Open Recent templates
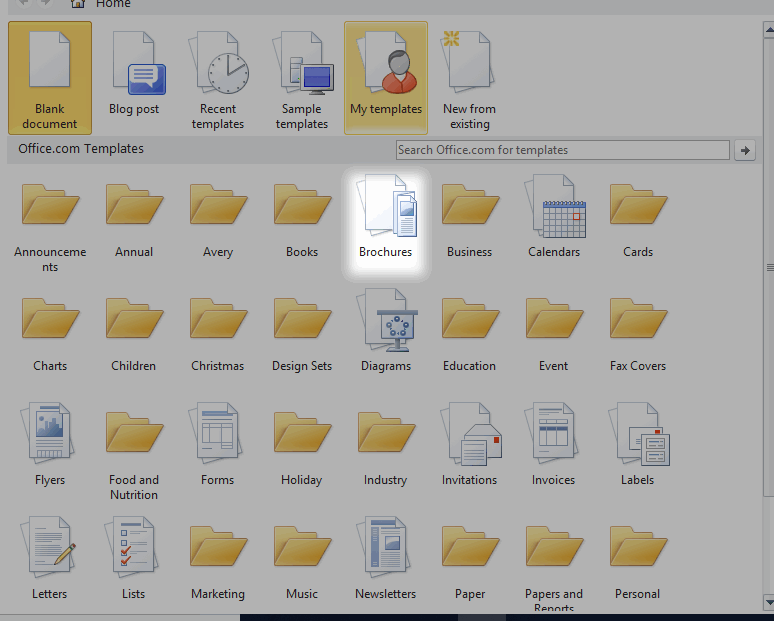774x621 pixels. (x=218, y=78)
